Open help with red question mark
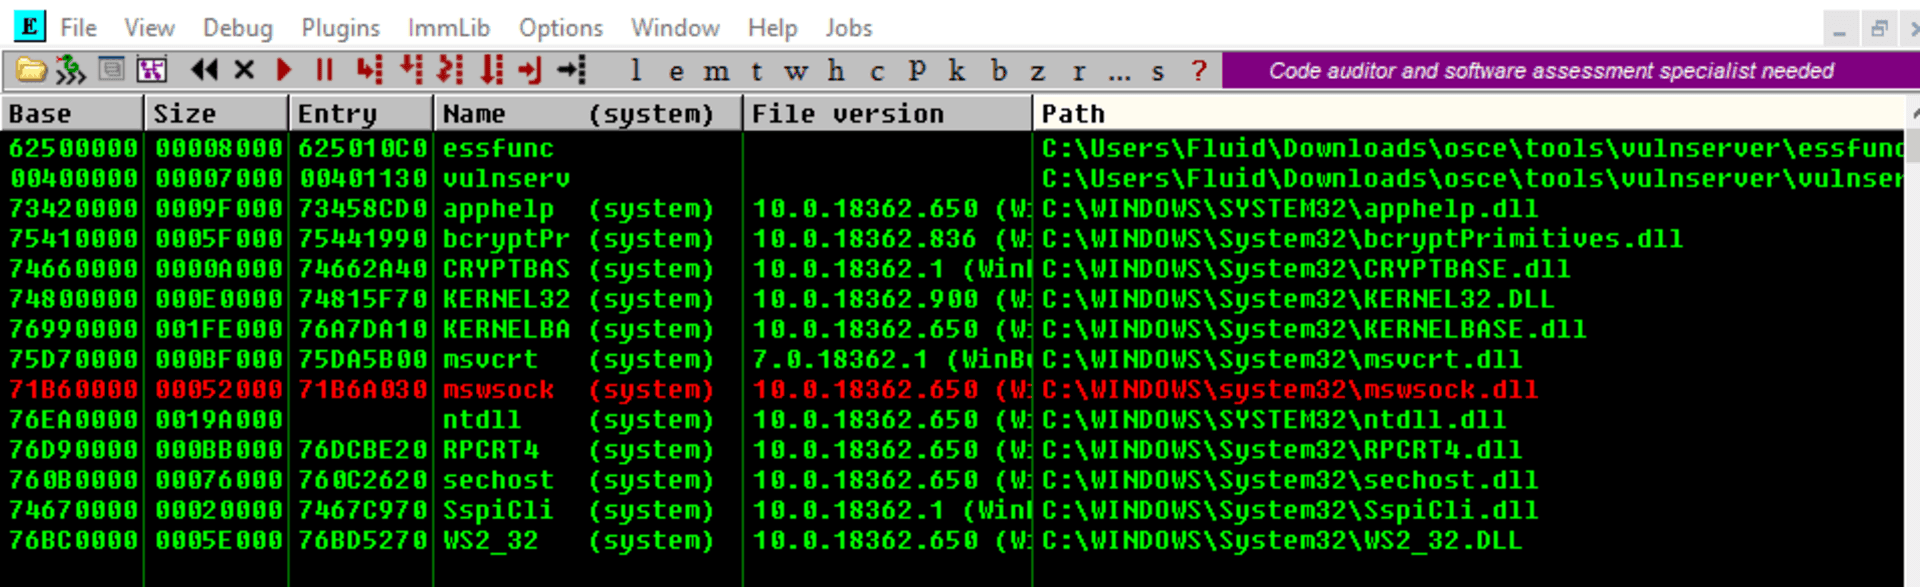 1199,71
